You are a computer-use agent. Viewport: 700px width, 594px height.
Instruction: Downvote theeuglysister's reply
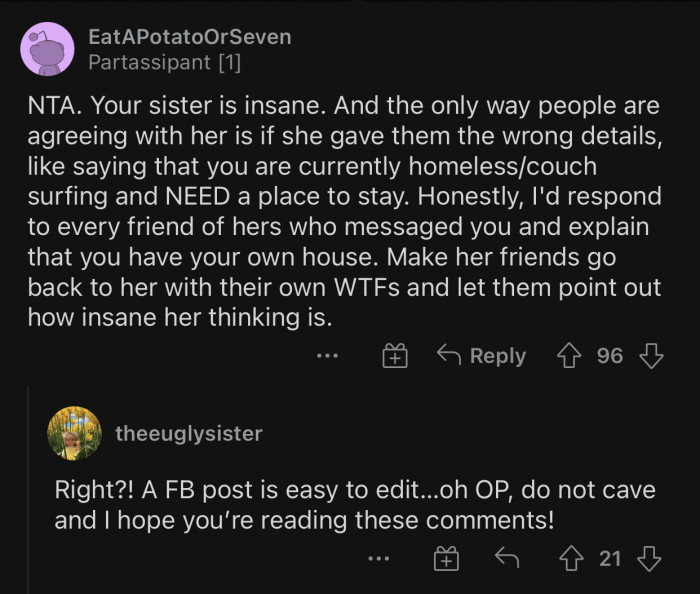651,559
